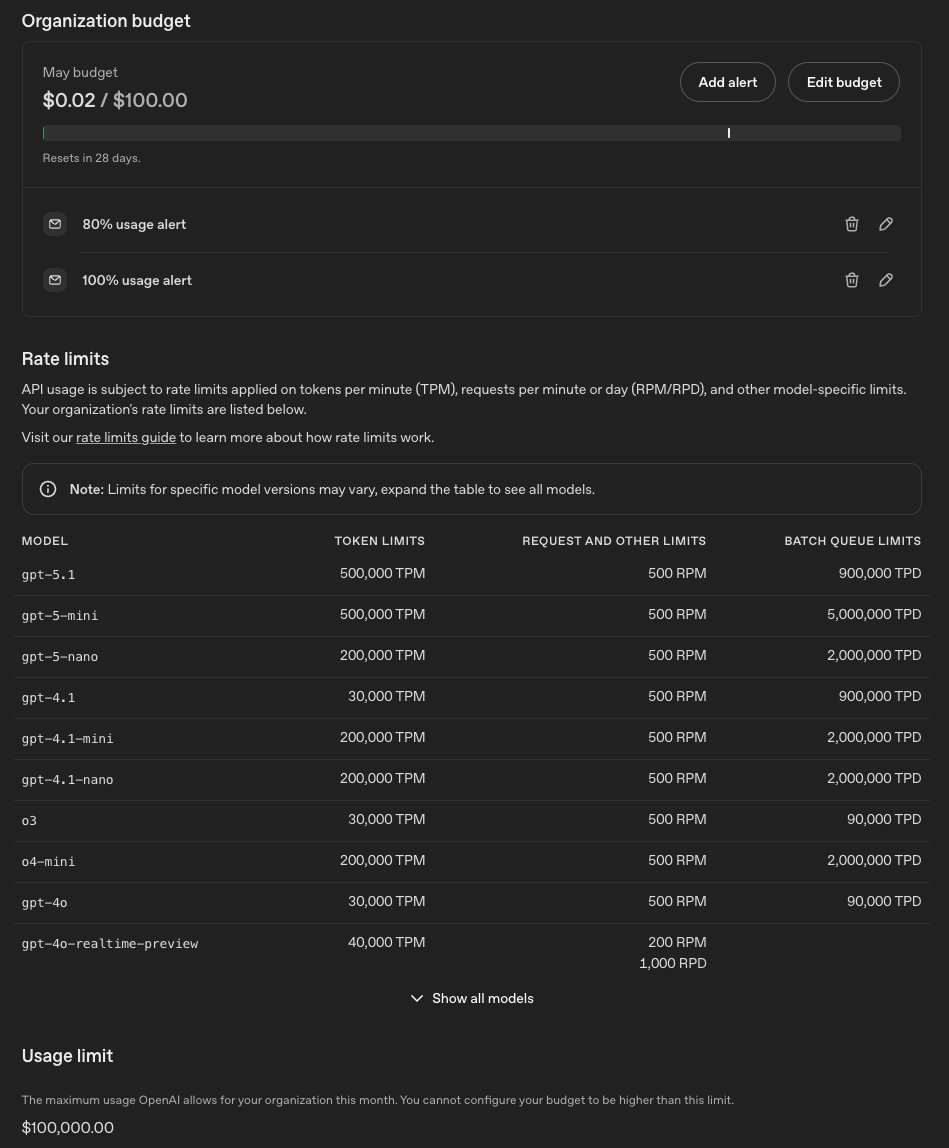
Task: Select the gpt-5.1 model name
Action: [48, 575]
